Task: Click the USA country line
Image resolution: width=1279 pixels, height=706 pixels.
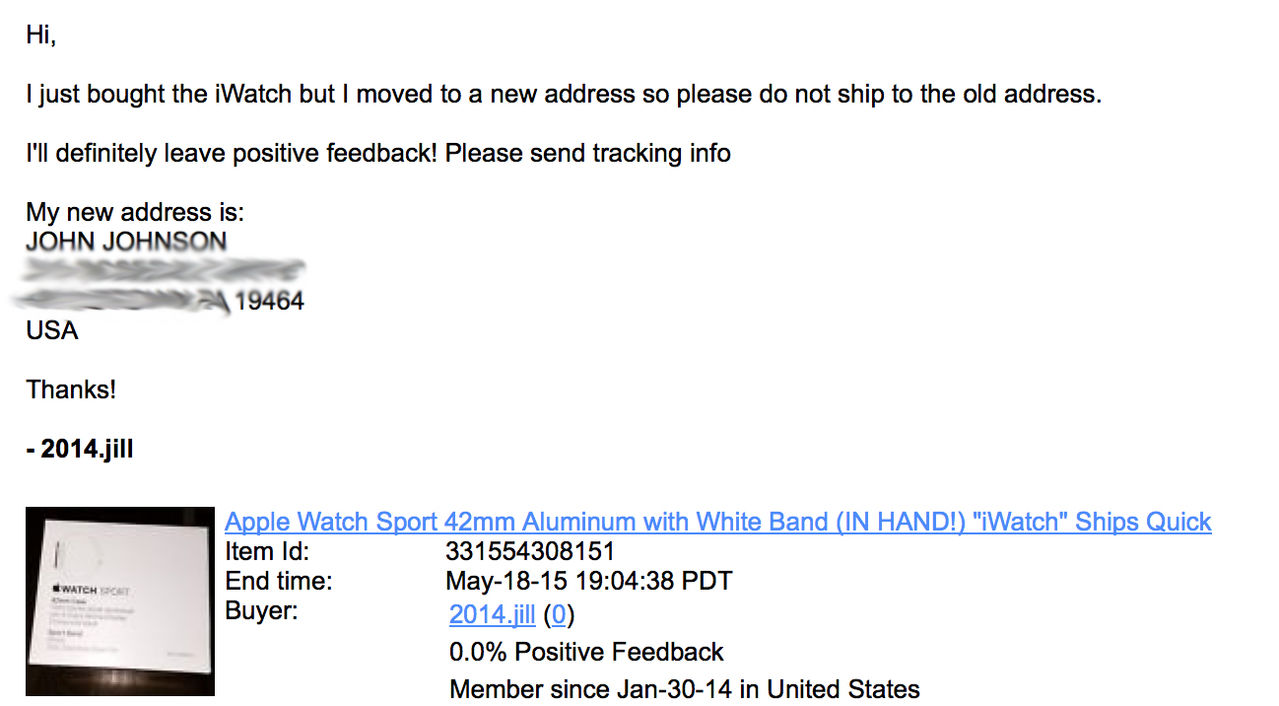Action: click(52, 330)
